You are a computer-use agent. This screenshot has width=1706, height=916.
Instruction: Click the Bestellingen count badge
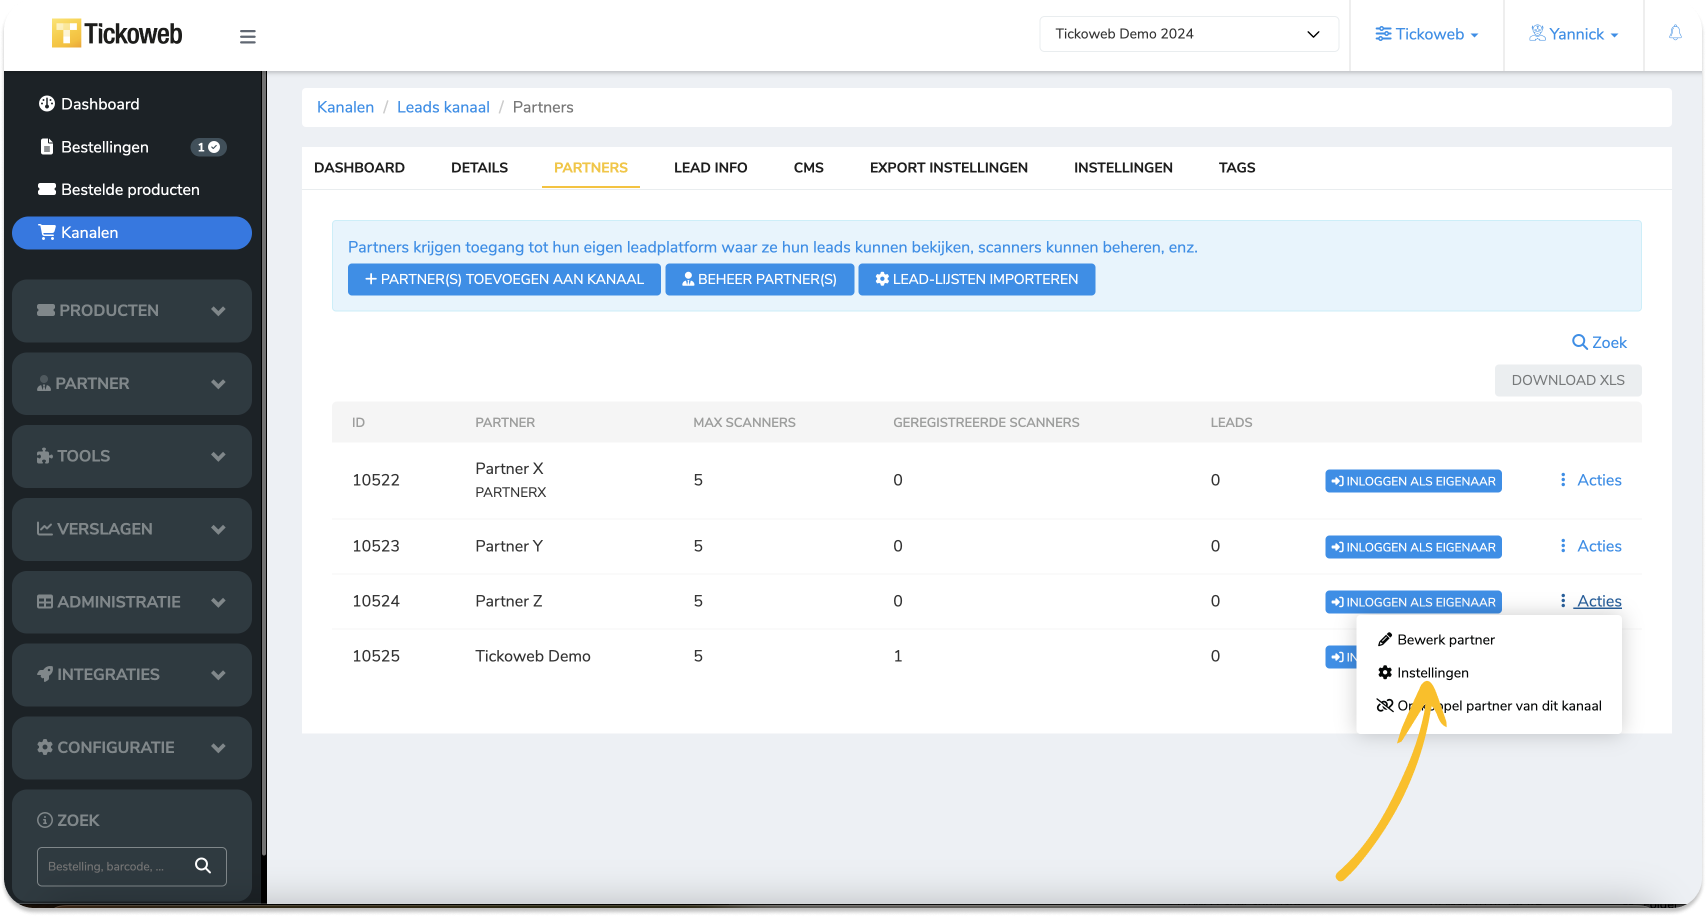(x=208, y=147)
